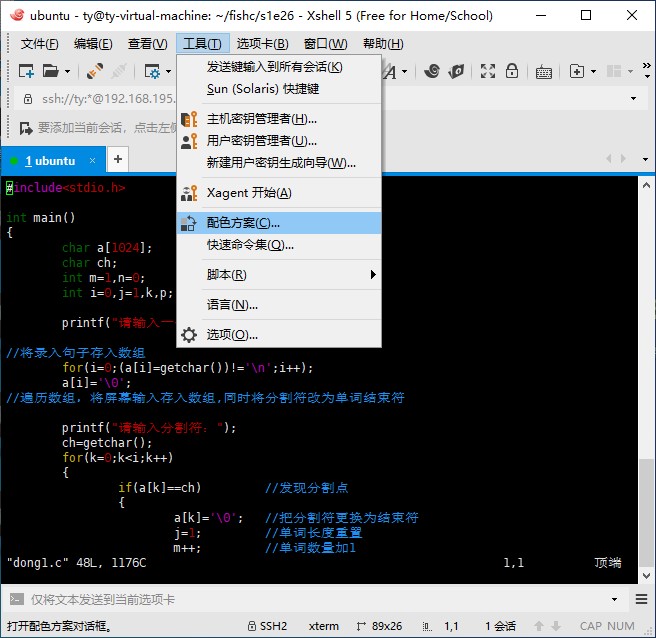Viewport: 656px width, 638px height.
Task: Click the gear icon beside 选项(O)
Action: click(189, 335)
